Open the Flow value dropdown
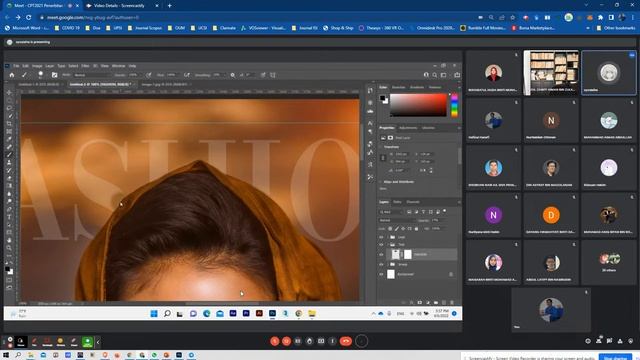Screen dimensions: 640x360 pos(172,75)
